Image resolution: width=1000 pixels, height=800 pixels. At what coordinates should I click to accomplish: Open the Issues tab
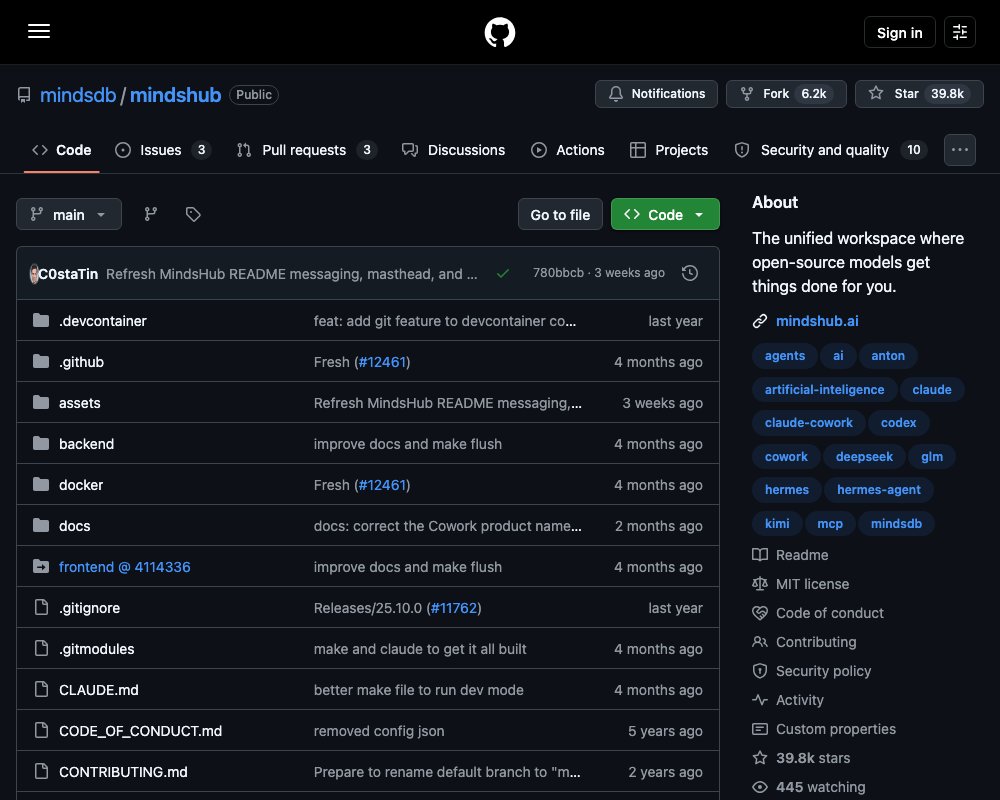(x=163, y=150)
